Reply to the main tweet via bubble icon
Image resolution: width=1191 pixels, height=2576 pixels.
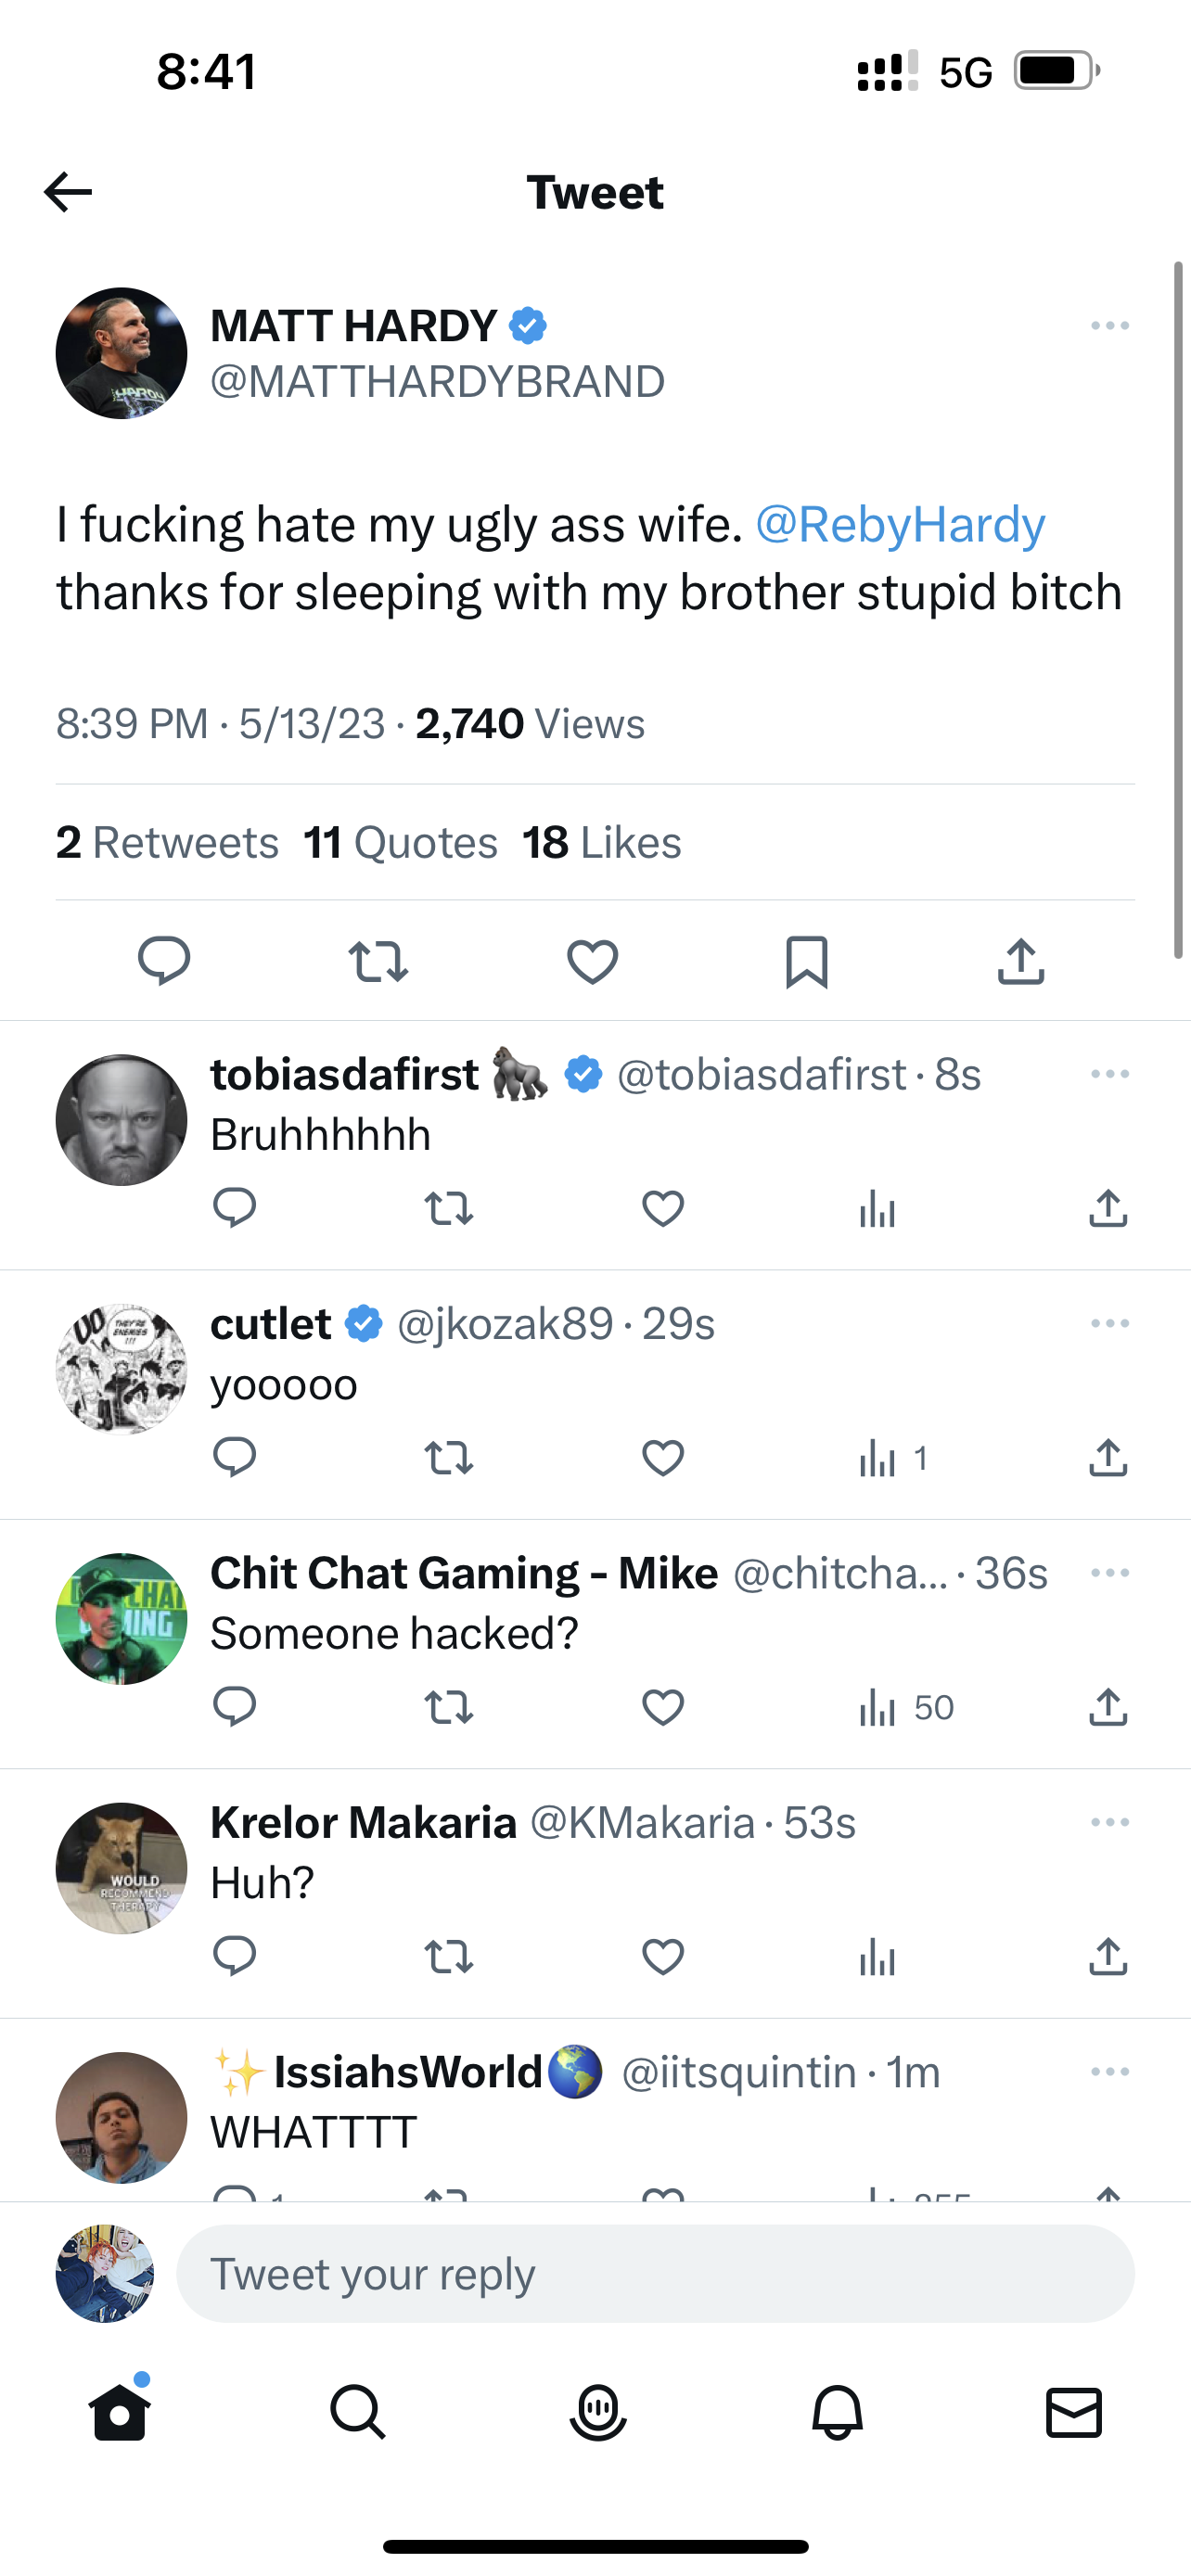coord(164,962)
